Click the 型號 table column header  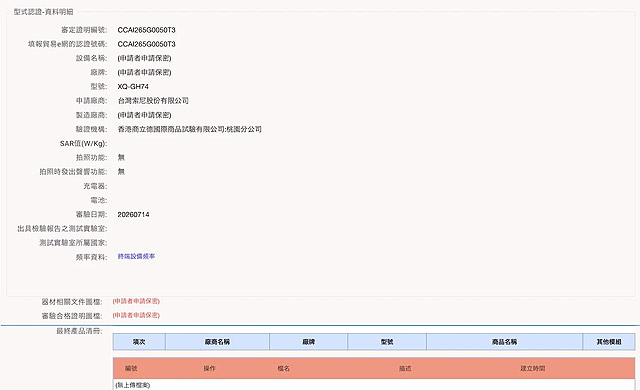[387, 342]
